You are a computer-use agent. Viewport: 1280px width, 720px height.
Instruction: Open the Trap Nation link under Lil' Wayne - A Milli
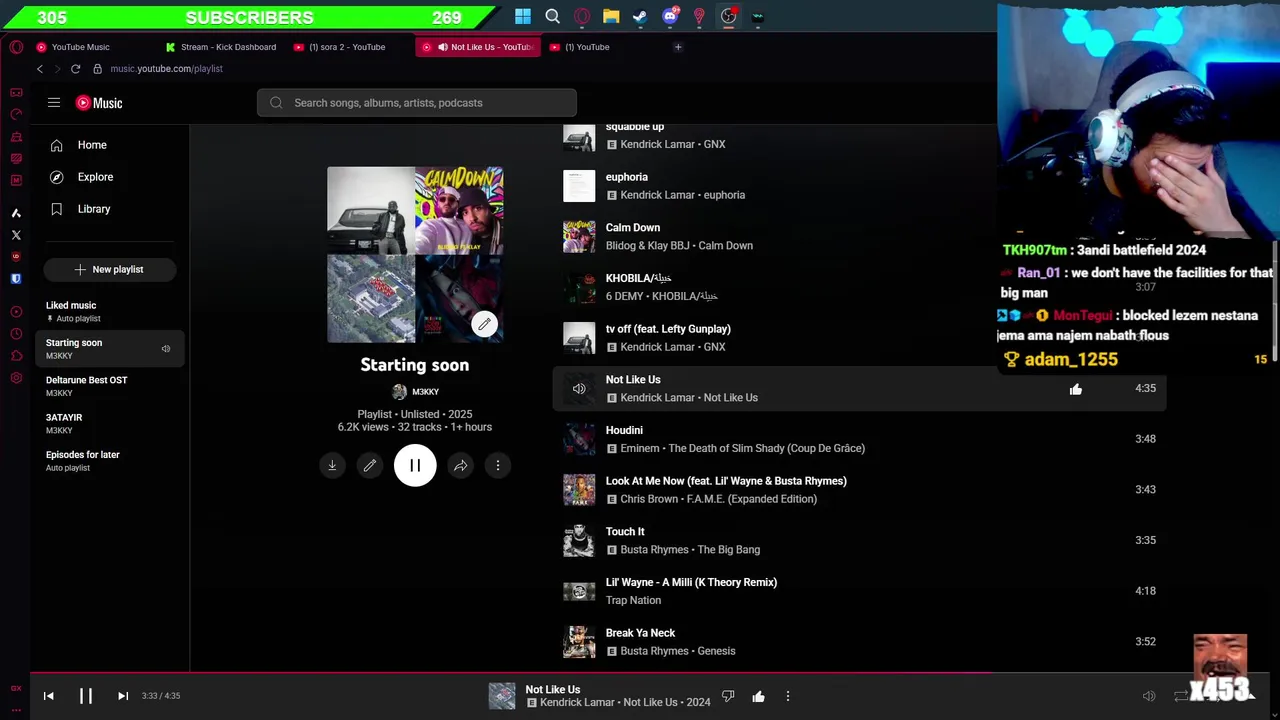[633, 600]
